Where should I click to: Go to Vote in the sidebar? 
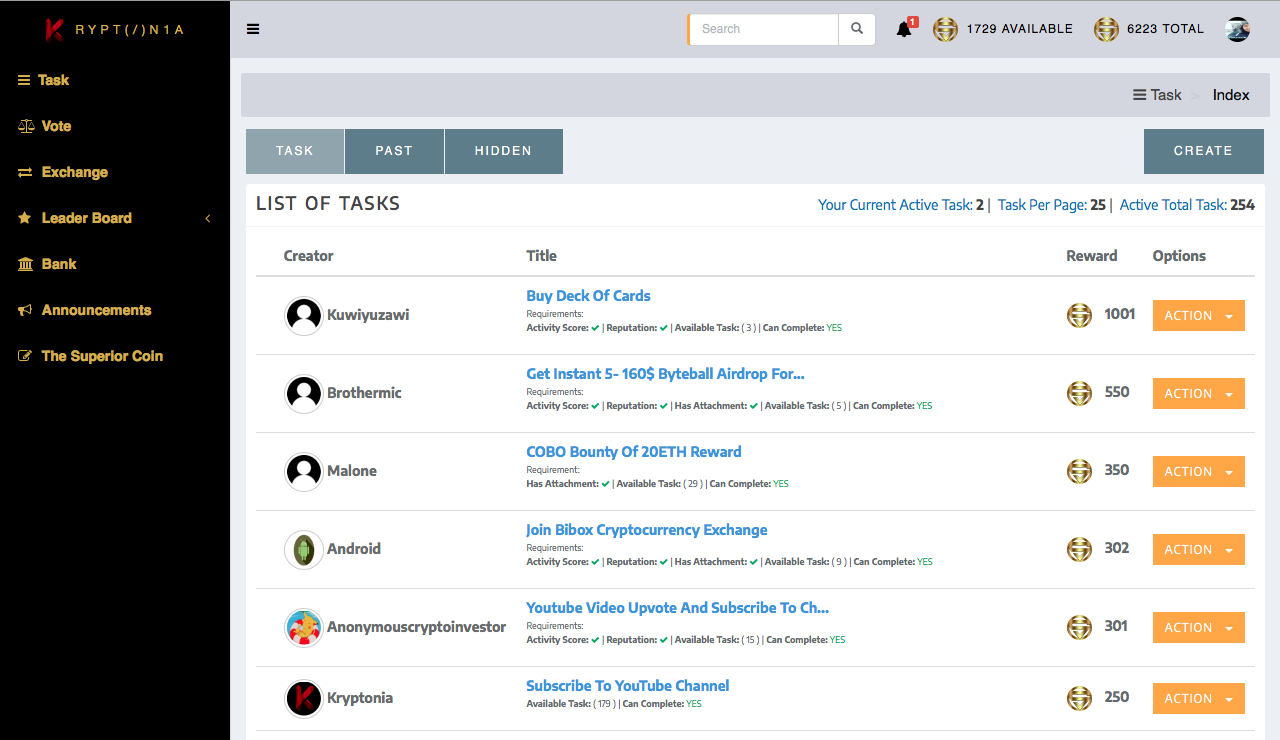click(56, 126)
